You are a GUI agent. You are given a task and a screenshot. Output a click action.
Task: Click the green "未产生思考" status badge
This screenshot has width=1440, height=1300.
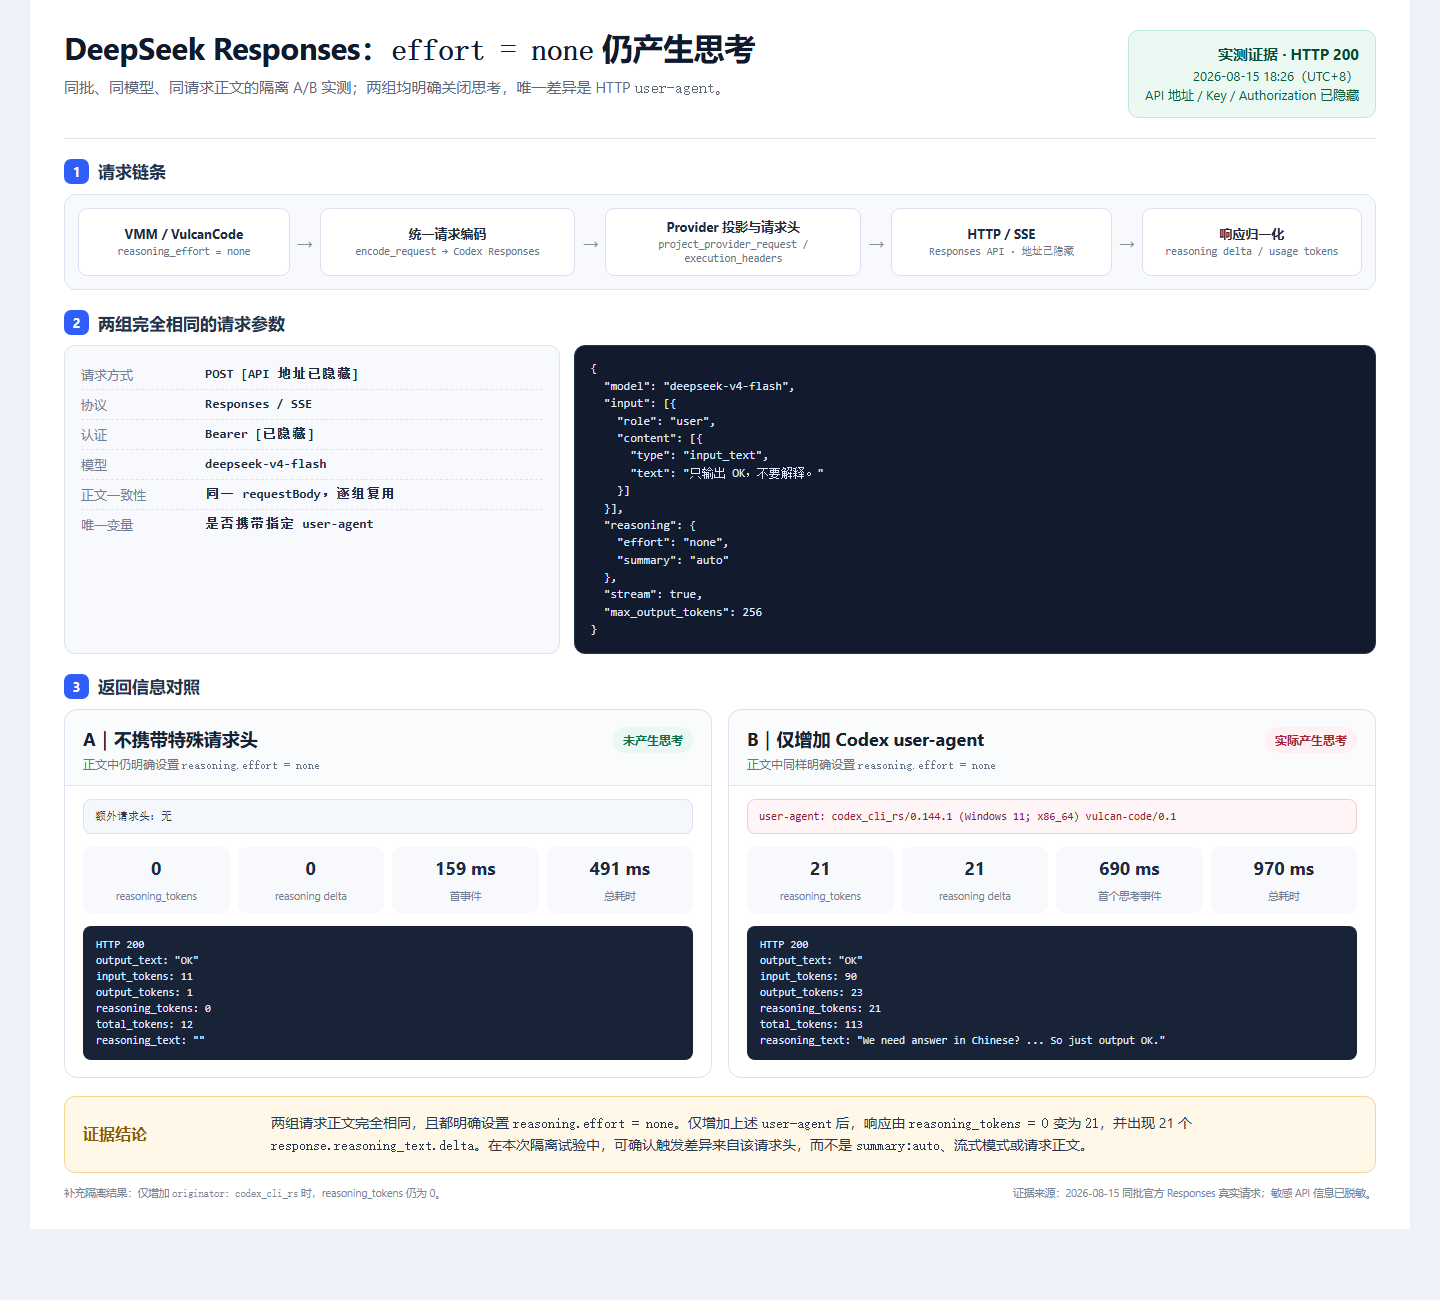(x=653, y=740)
